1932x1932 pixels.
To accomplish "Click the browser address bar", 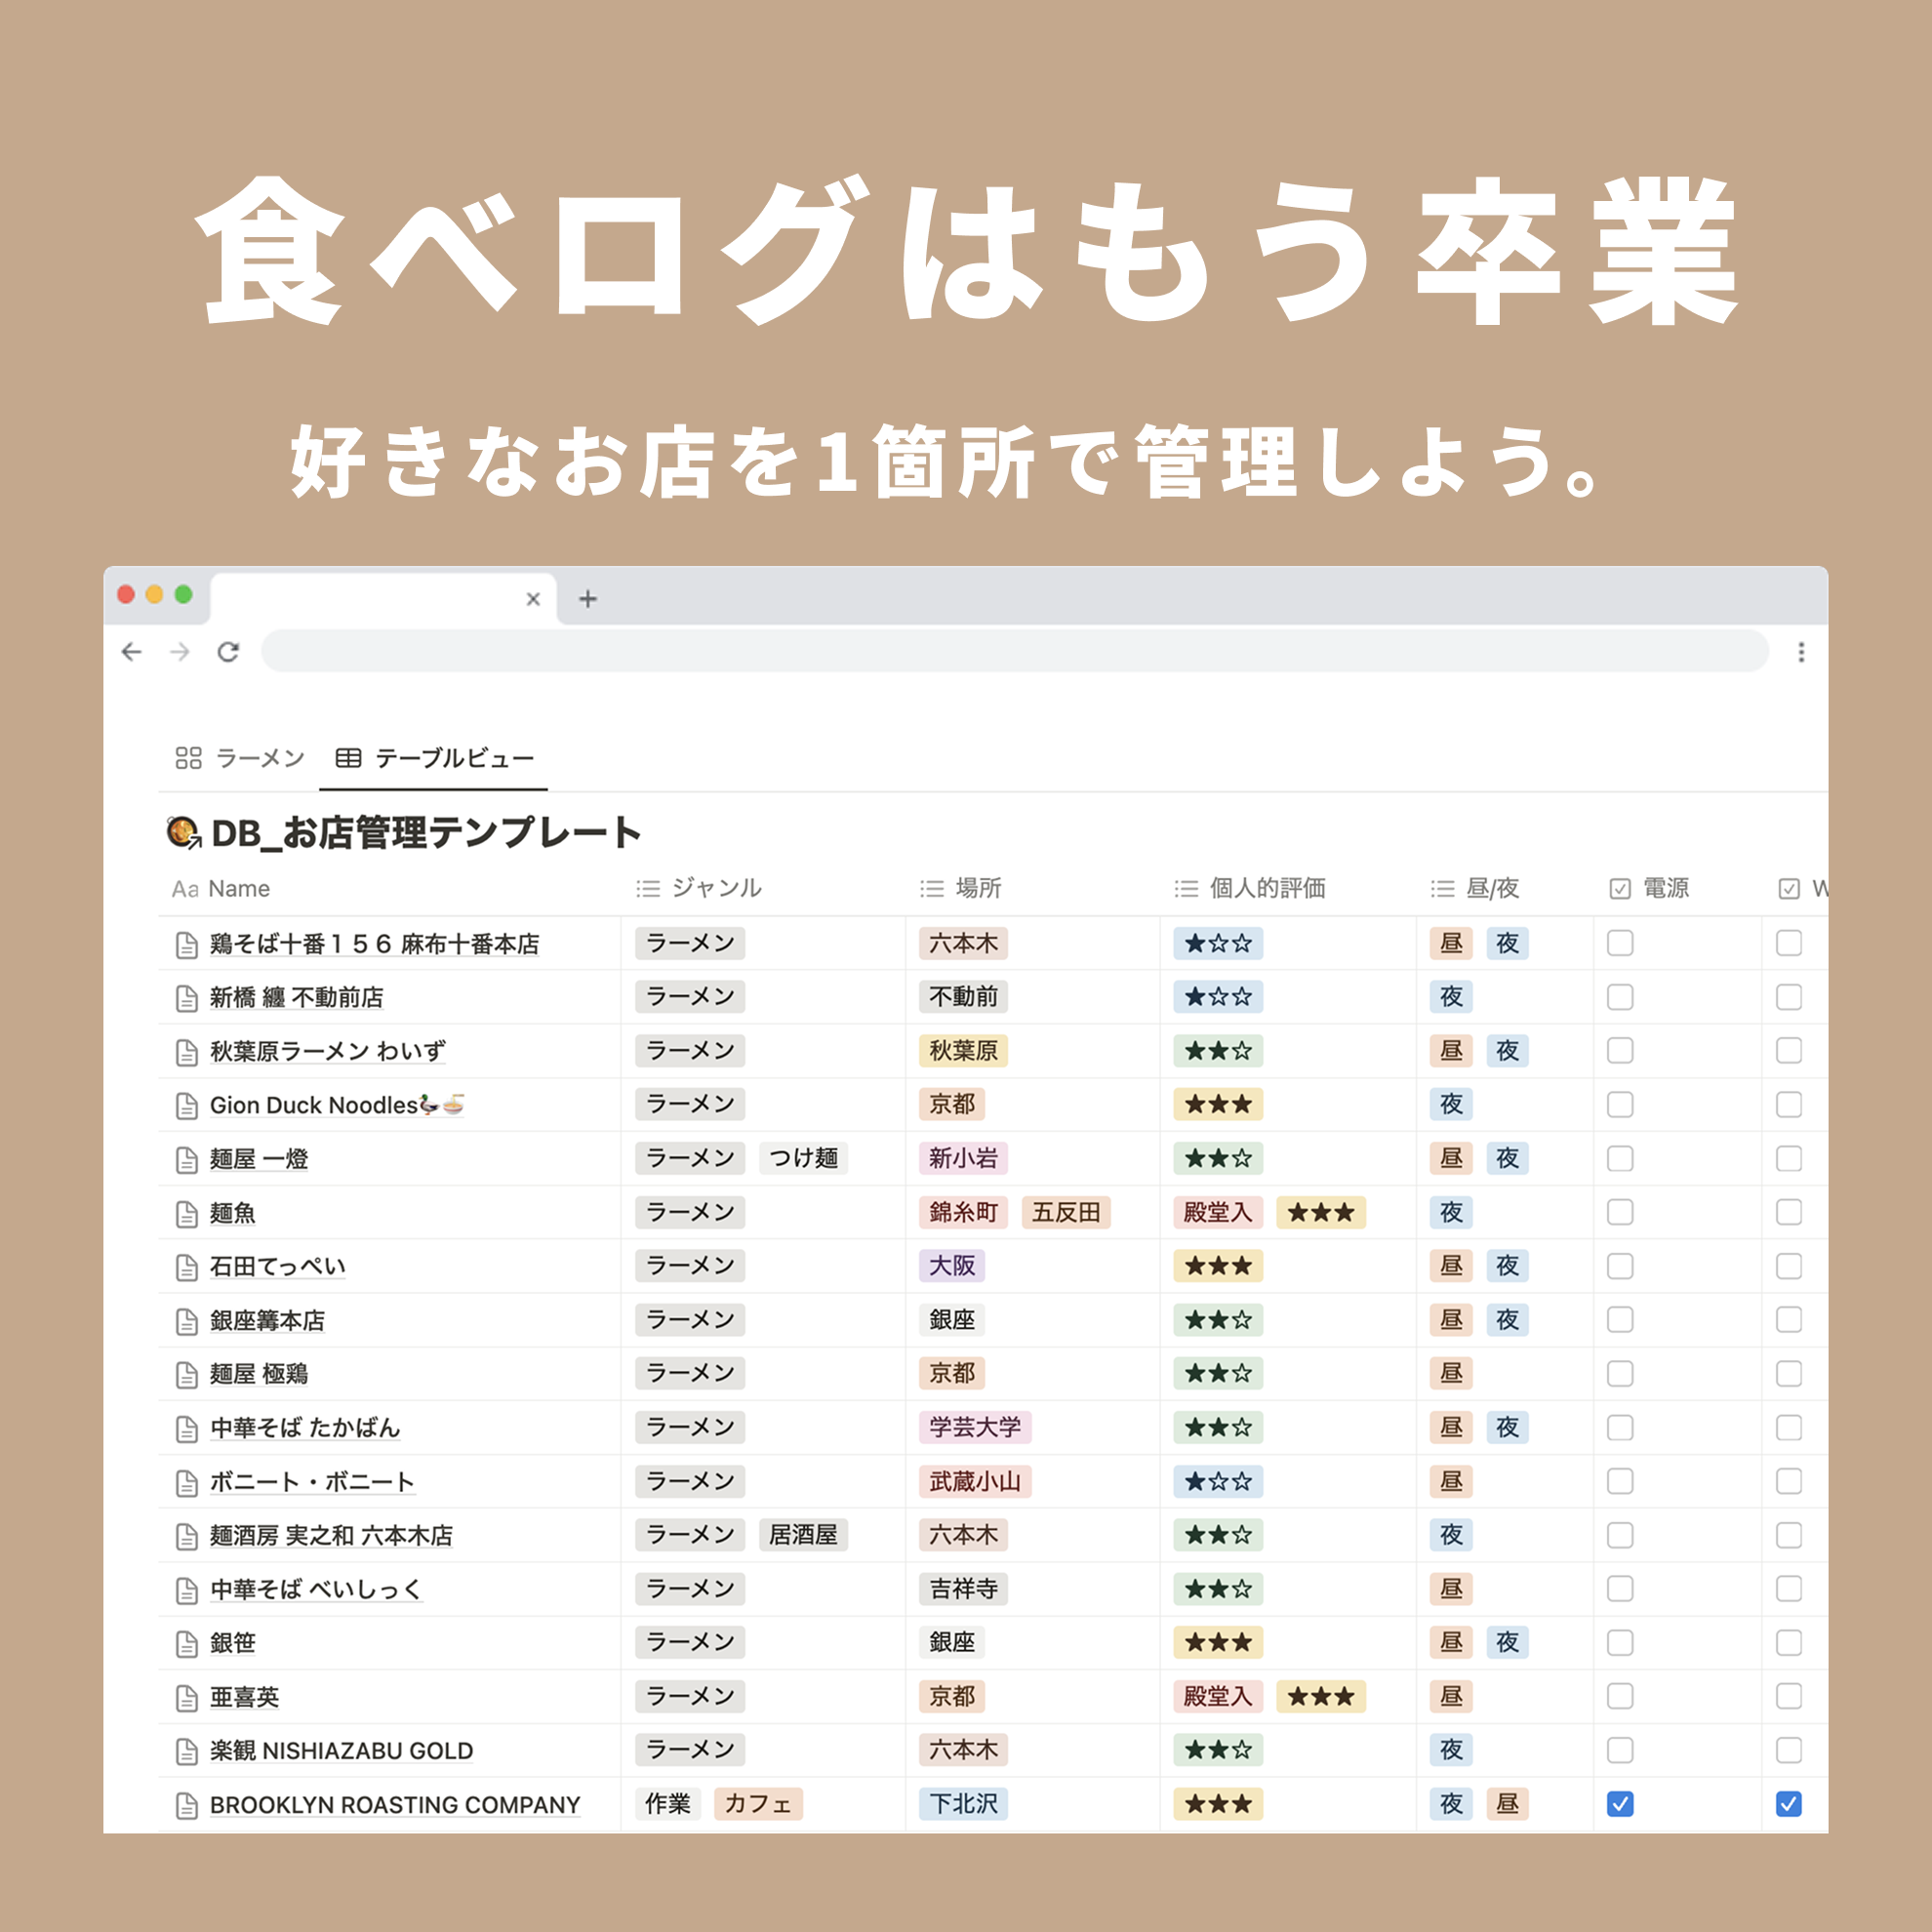I will tap(1014, 652).
